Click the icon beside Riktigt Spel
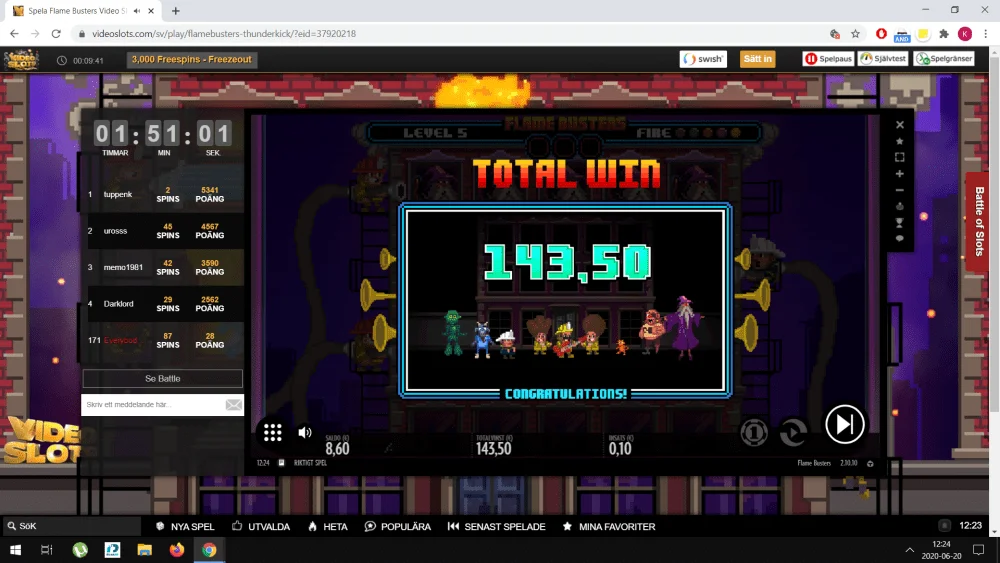 (x=281, y=463)
